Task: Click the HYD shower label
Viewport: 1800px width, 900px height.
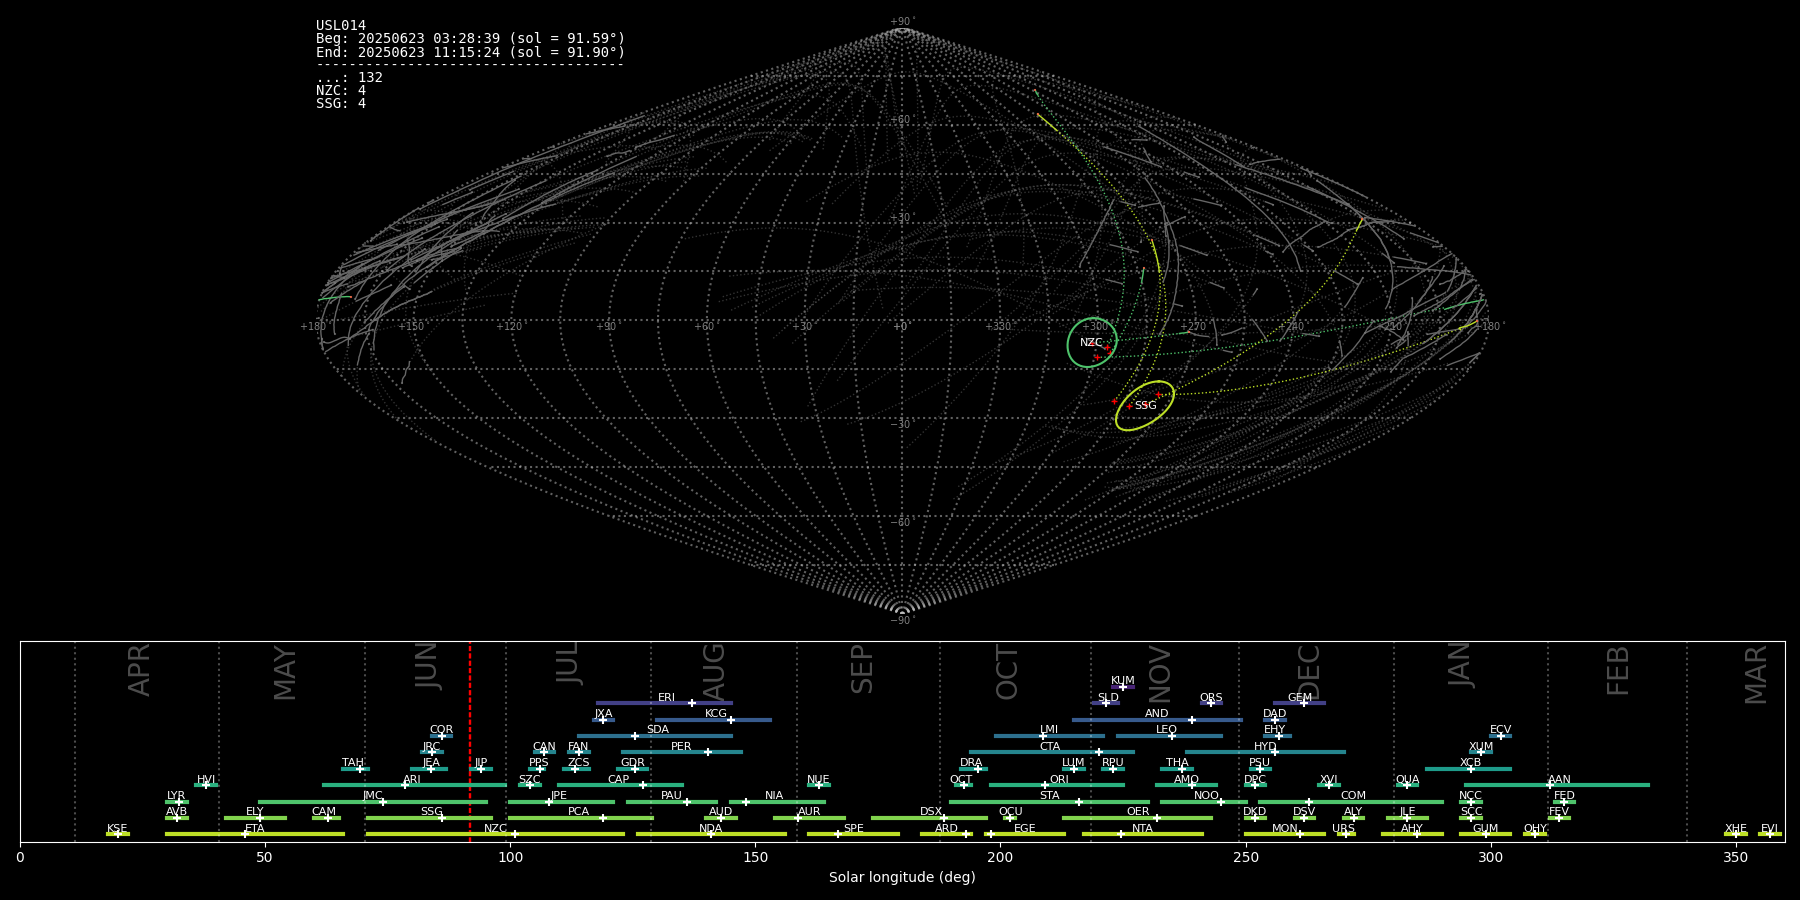Action: coord(1265,747)
